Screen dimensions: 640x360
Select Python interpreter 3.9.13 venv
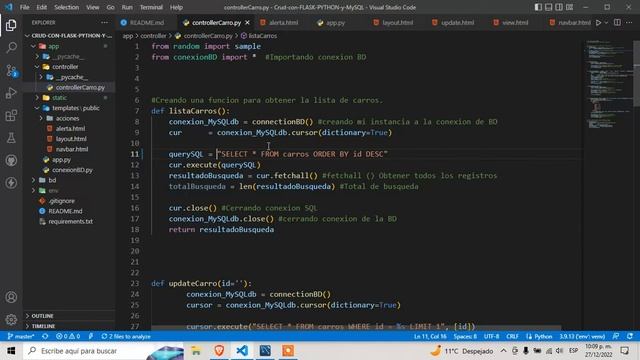(x=582, y=336)
